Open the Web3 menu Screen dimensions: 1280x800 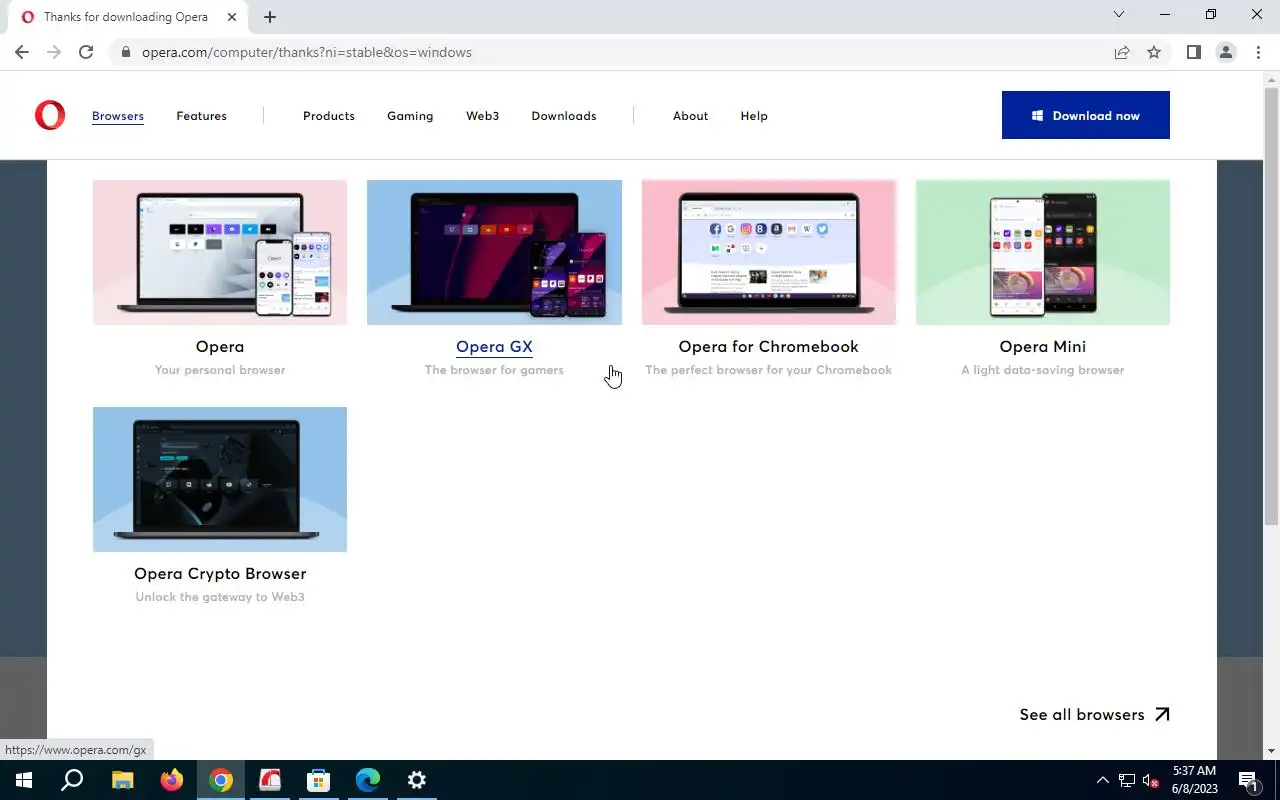coord(482,116)
